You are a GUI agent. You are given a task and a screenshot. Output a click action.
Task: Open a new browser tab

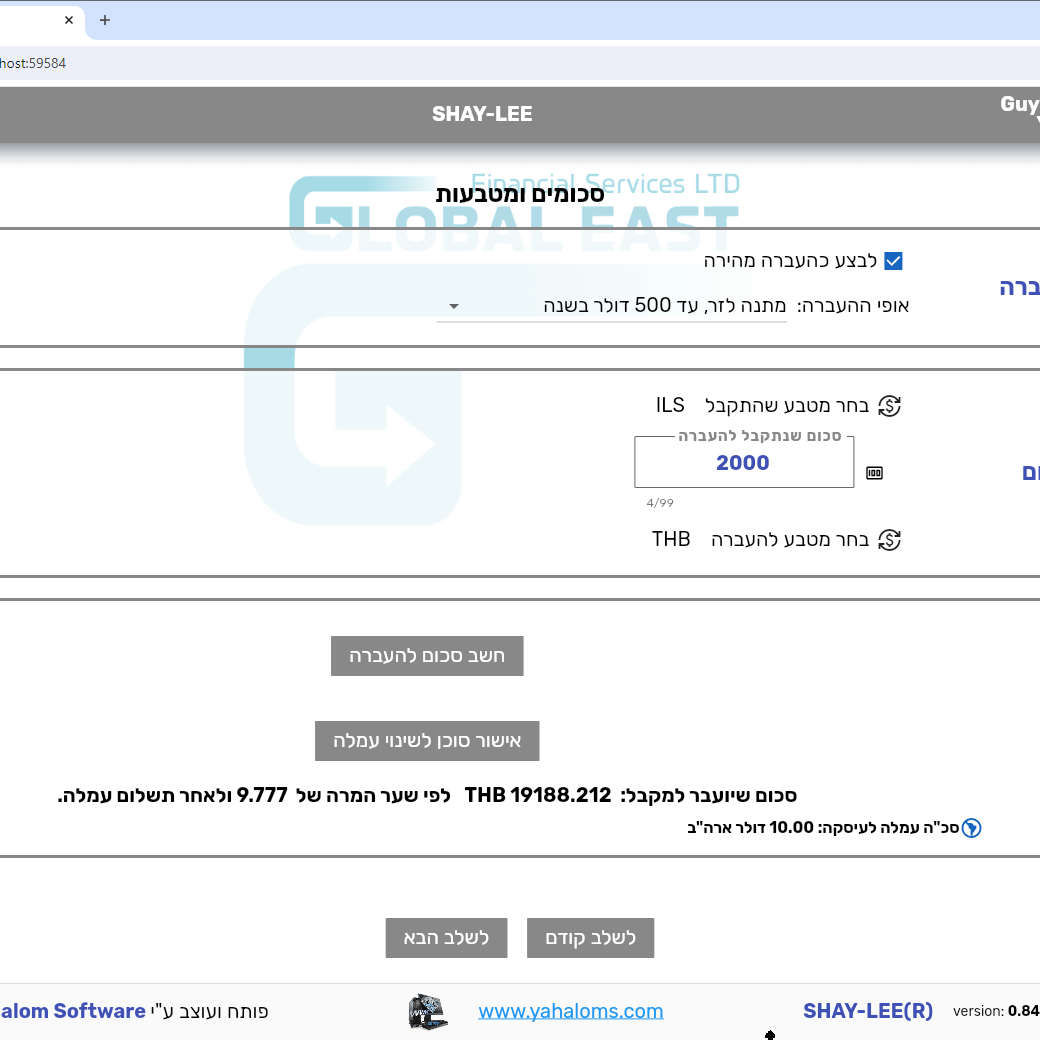[105, 20]
